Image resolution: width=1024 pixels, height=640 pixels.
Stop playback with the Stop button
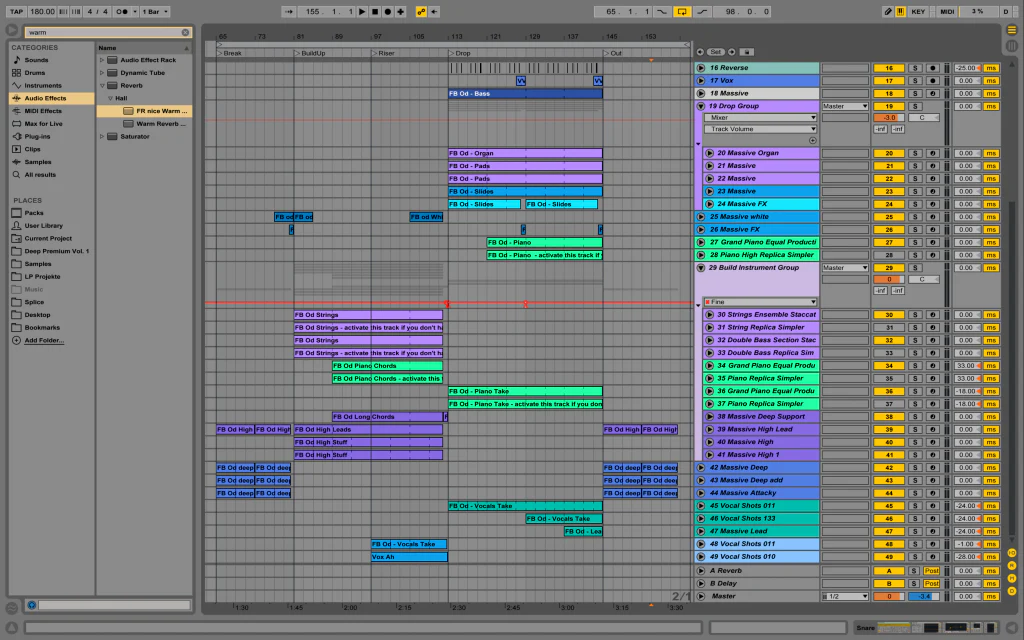(375, 12)
